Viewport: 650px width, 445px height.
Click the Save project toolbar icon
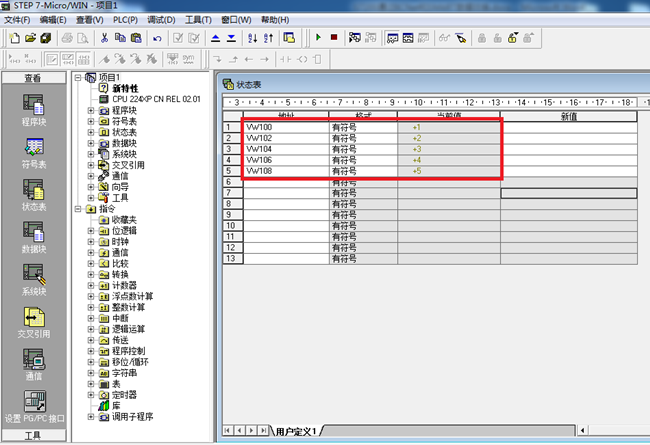coord(46,38)
